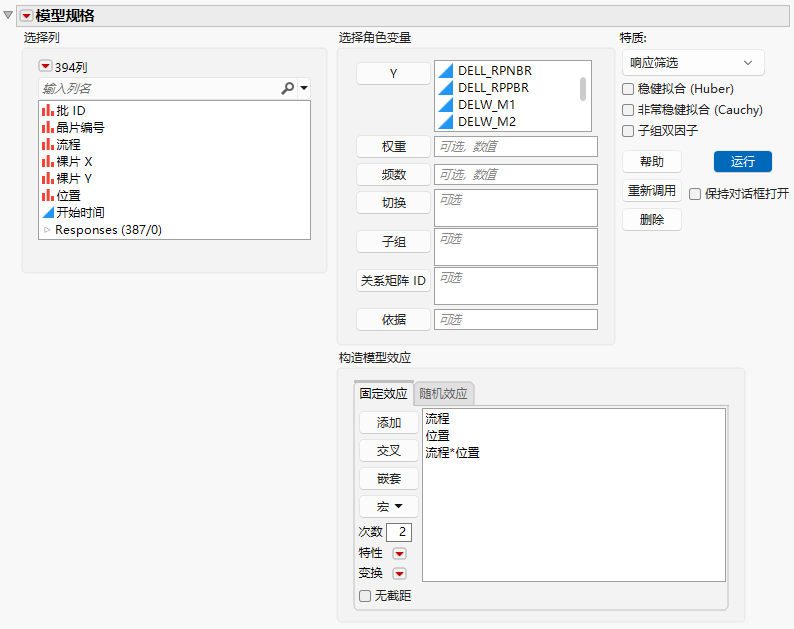The image size is (794, 629).
Task: Click the nominal icon beside 晶片编号
Action: (48, 128)
